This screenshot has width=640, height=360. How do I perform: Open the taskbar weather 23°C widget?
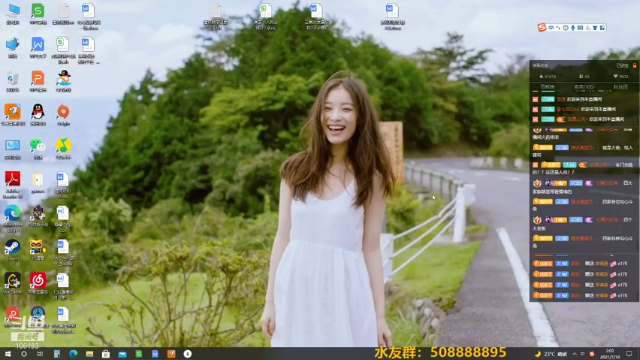pyautogui.click(x=551, y=354)
